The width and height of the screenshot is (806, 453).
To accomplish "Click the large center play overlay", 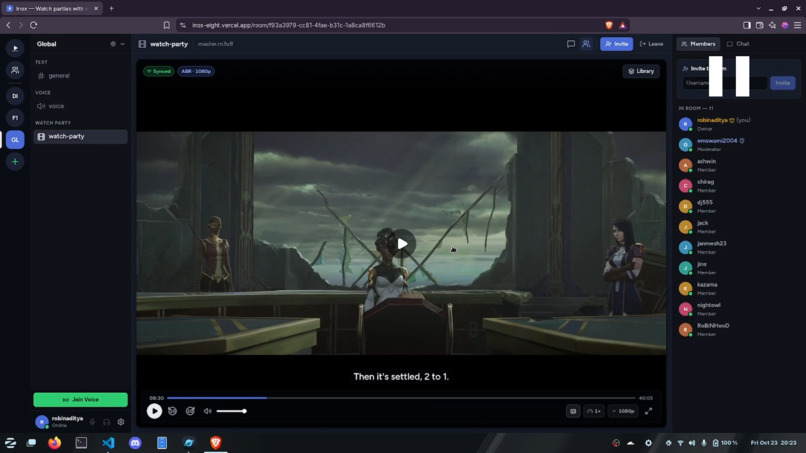I will point(402,244).
